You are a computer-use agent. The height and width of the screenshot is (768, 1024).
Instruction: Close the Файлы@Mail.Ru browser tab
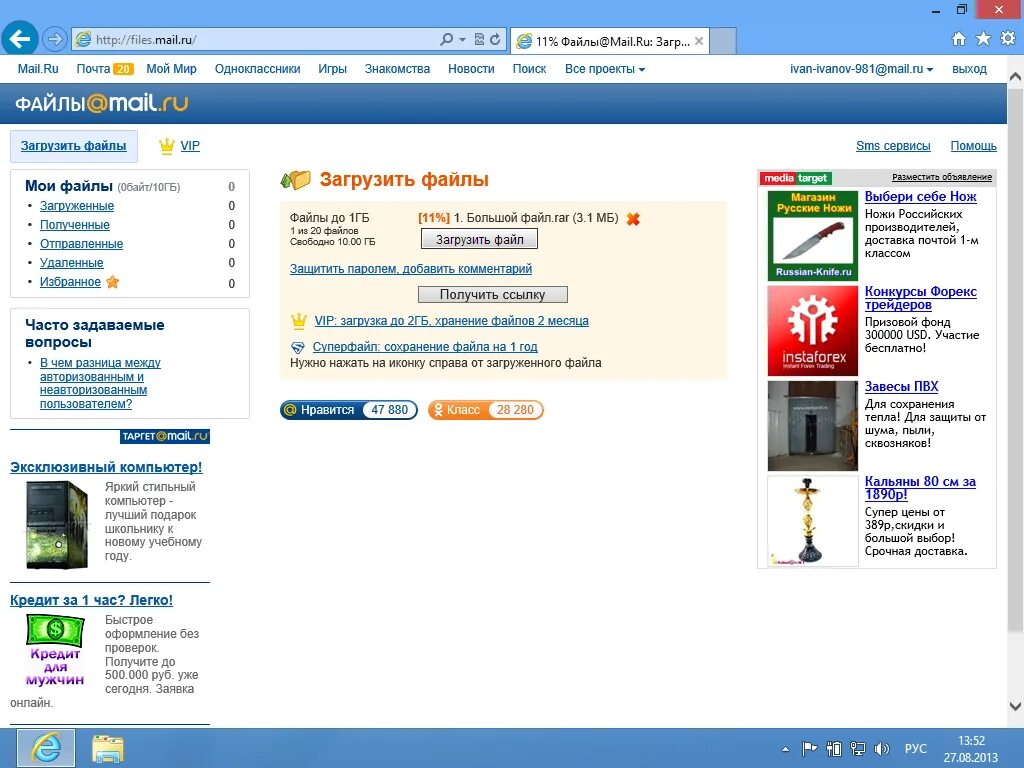699,41
